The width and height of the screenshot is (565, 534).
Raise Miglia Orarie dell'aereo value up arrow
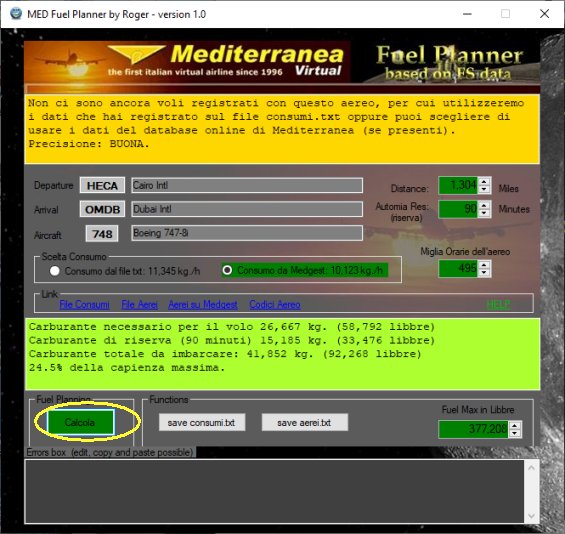tap(484, 265)
